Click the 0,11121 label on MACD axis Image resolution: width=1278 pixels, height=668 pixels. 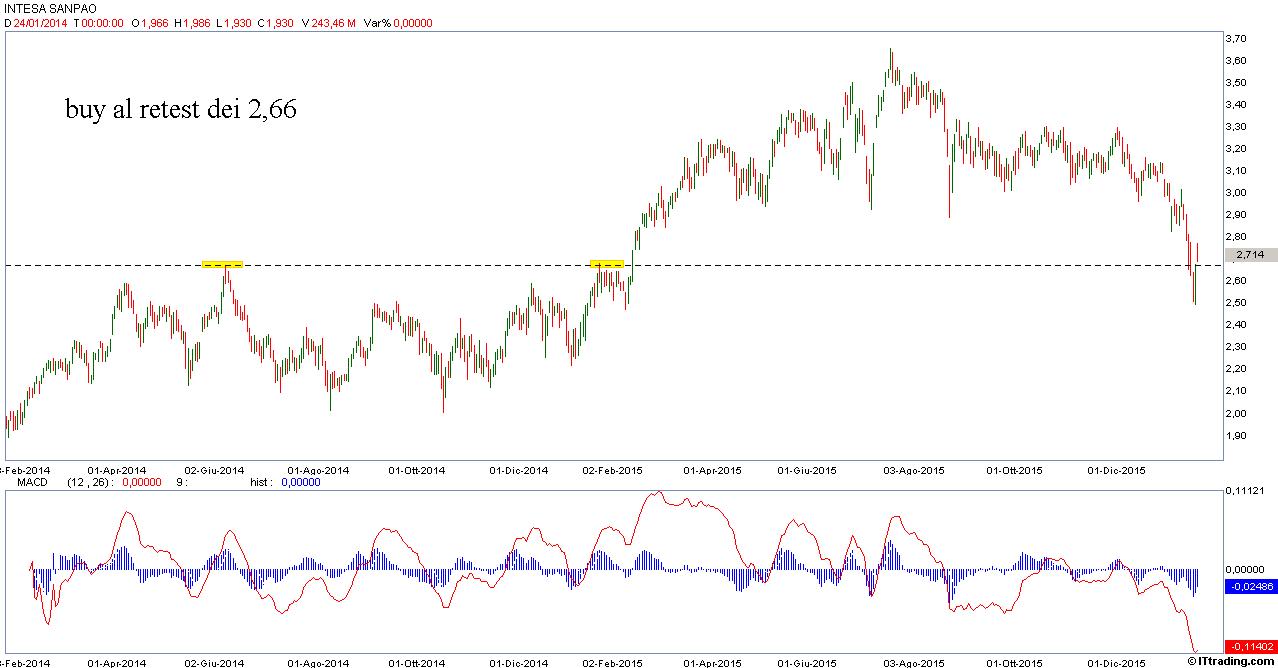tap(1244, 491)
